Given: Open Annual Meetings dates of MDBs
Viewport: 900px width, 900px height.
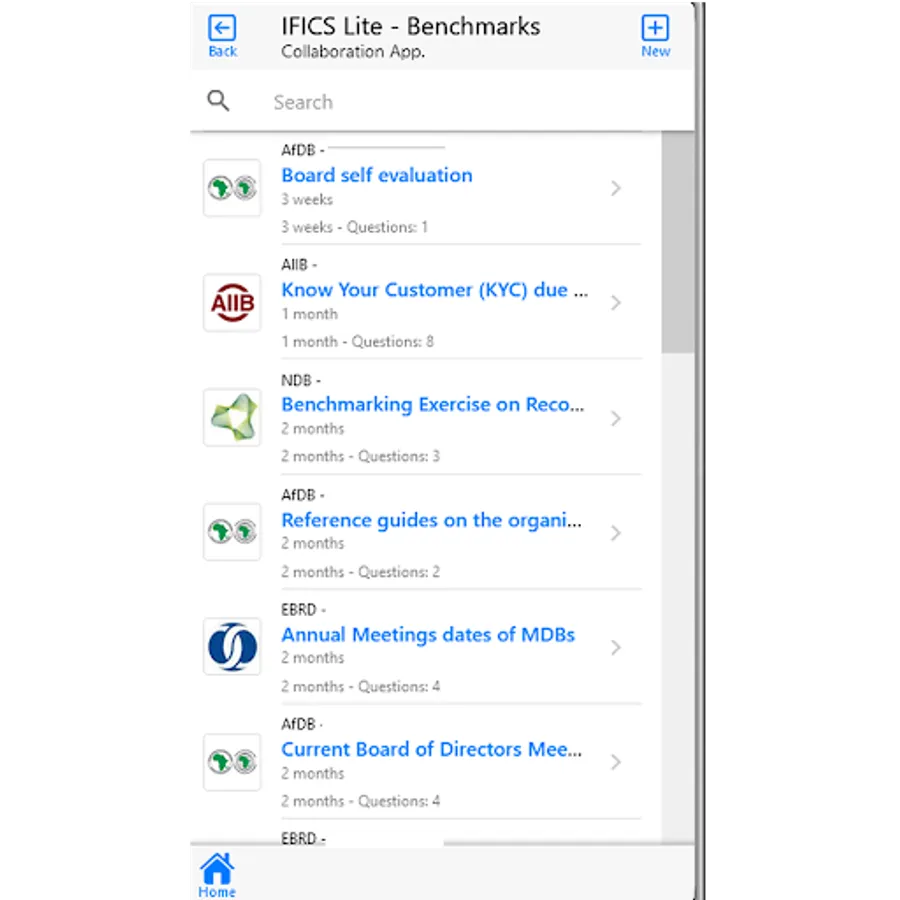Looking at the screenshot, I should 428,634.
